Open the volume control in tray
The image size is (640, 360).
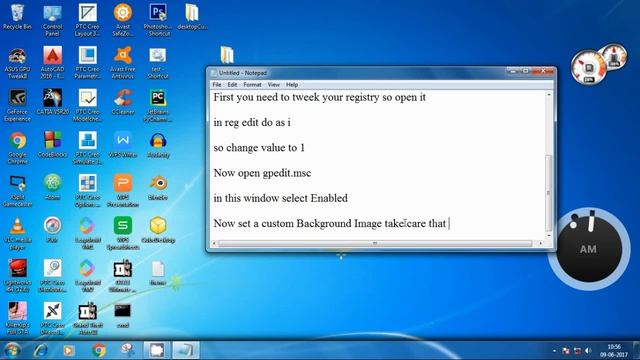588,351
